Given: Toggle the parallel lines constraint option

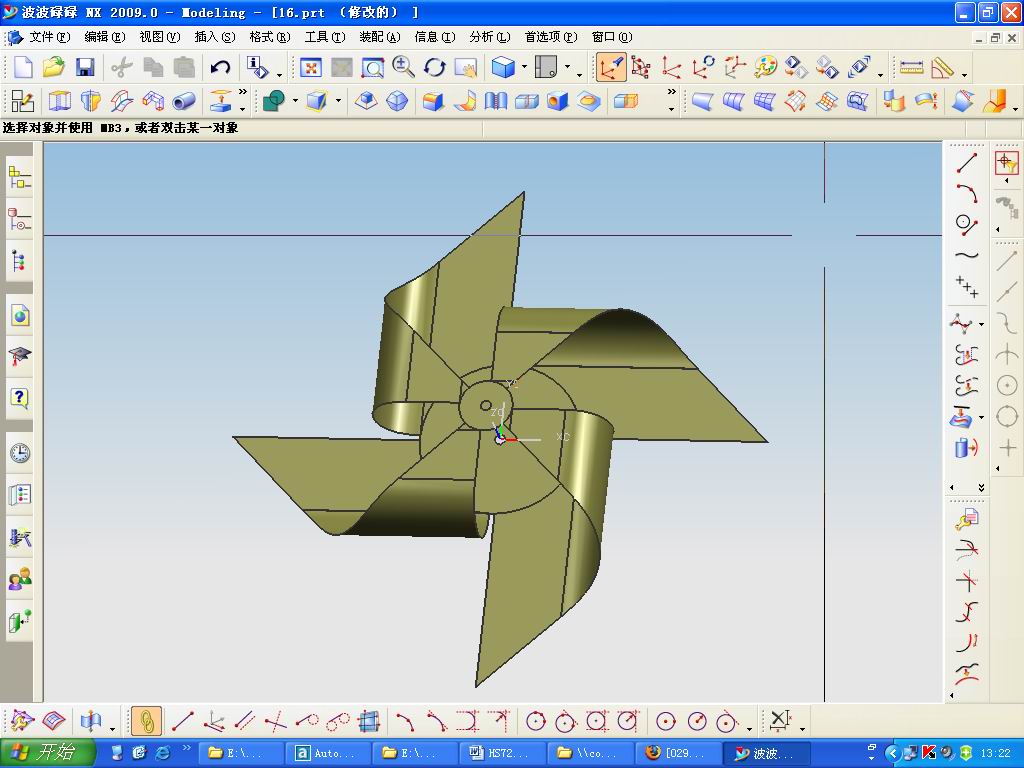Looking at the screenshot, I should (x=245, y=721).
